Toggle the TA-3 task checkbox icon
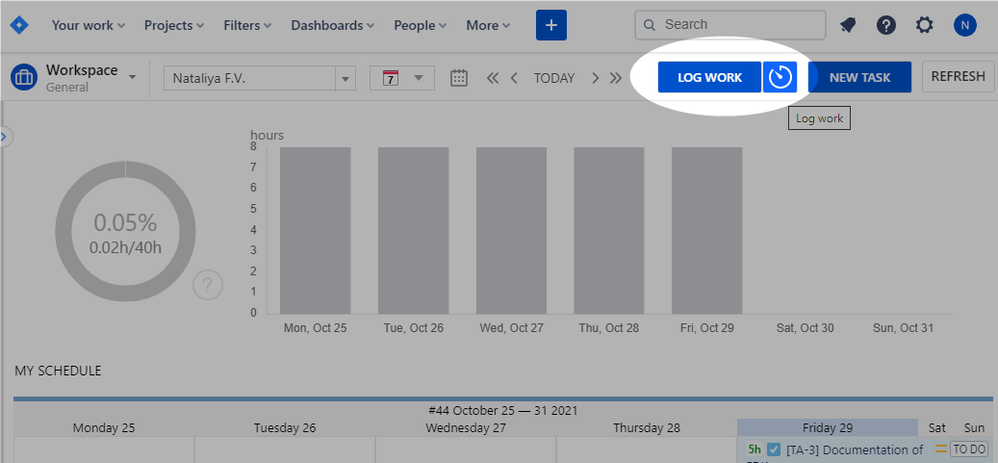The height and width of the screenshot is (463, 998). click(774, 450)
